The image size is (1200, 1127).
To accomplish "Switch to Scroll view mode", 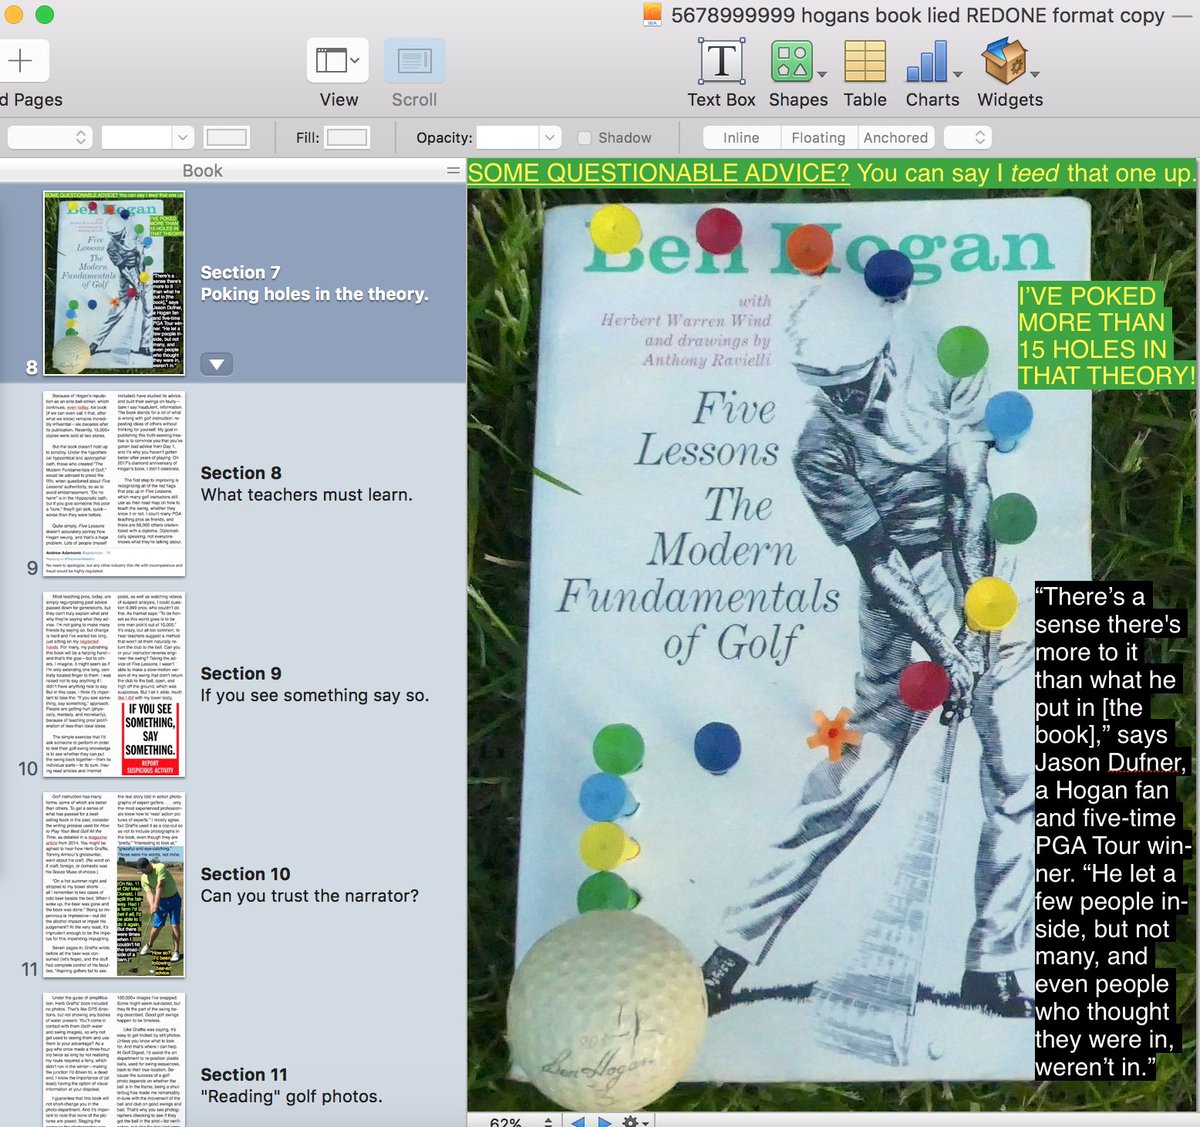I will click(414, 61).
